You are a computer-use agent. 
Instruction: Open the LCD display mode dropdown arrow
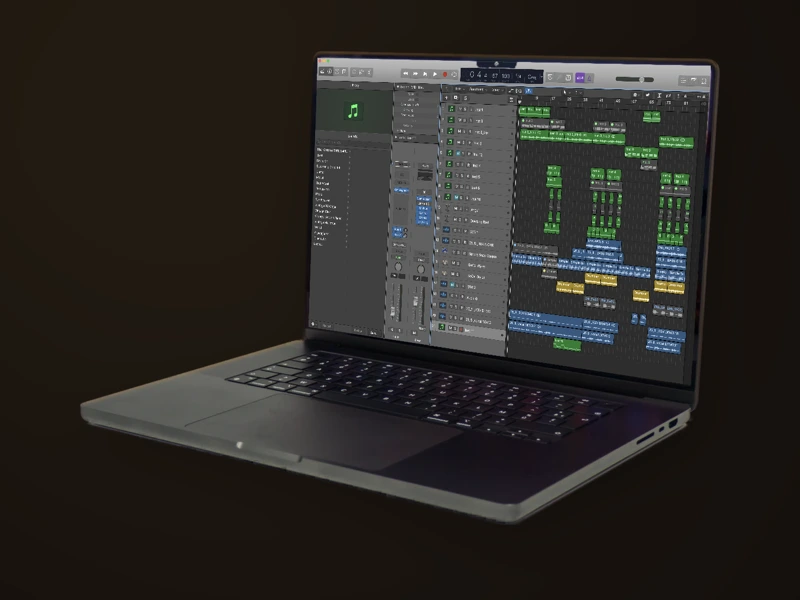pyautogui.click(x=541, y=77)
